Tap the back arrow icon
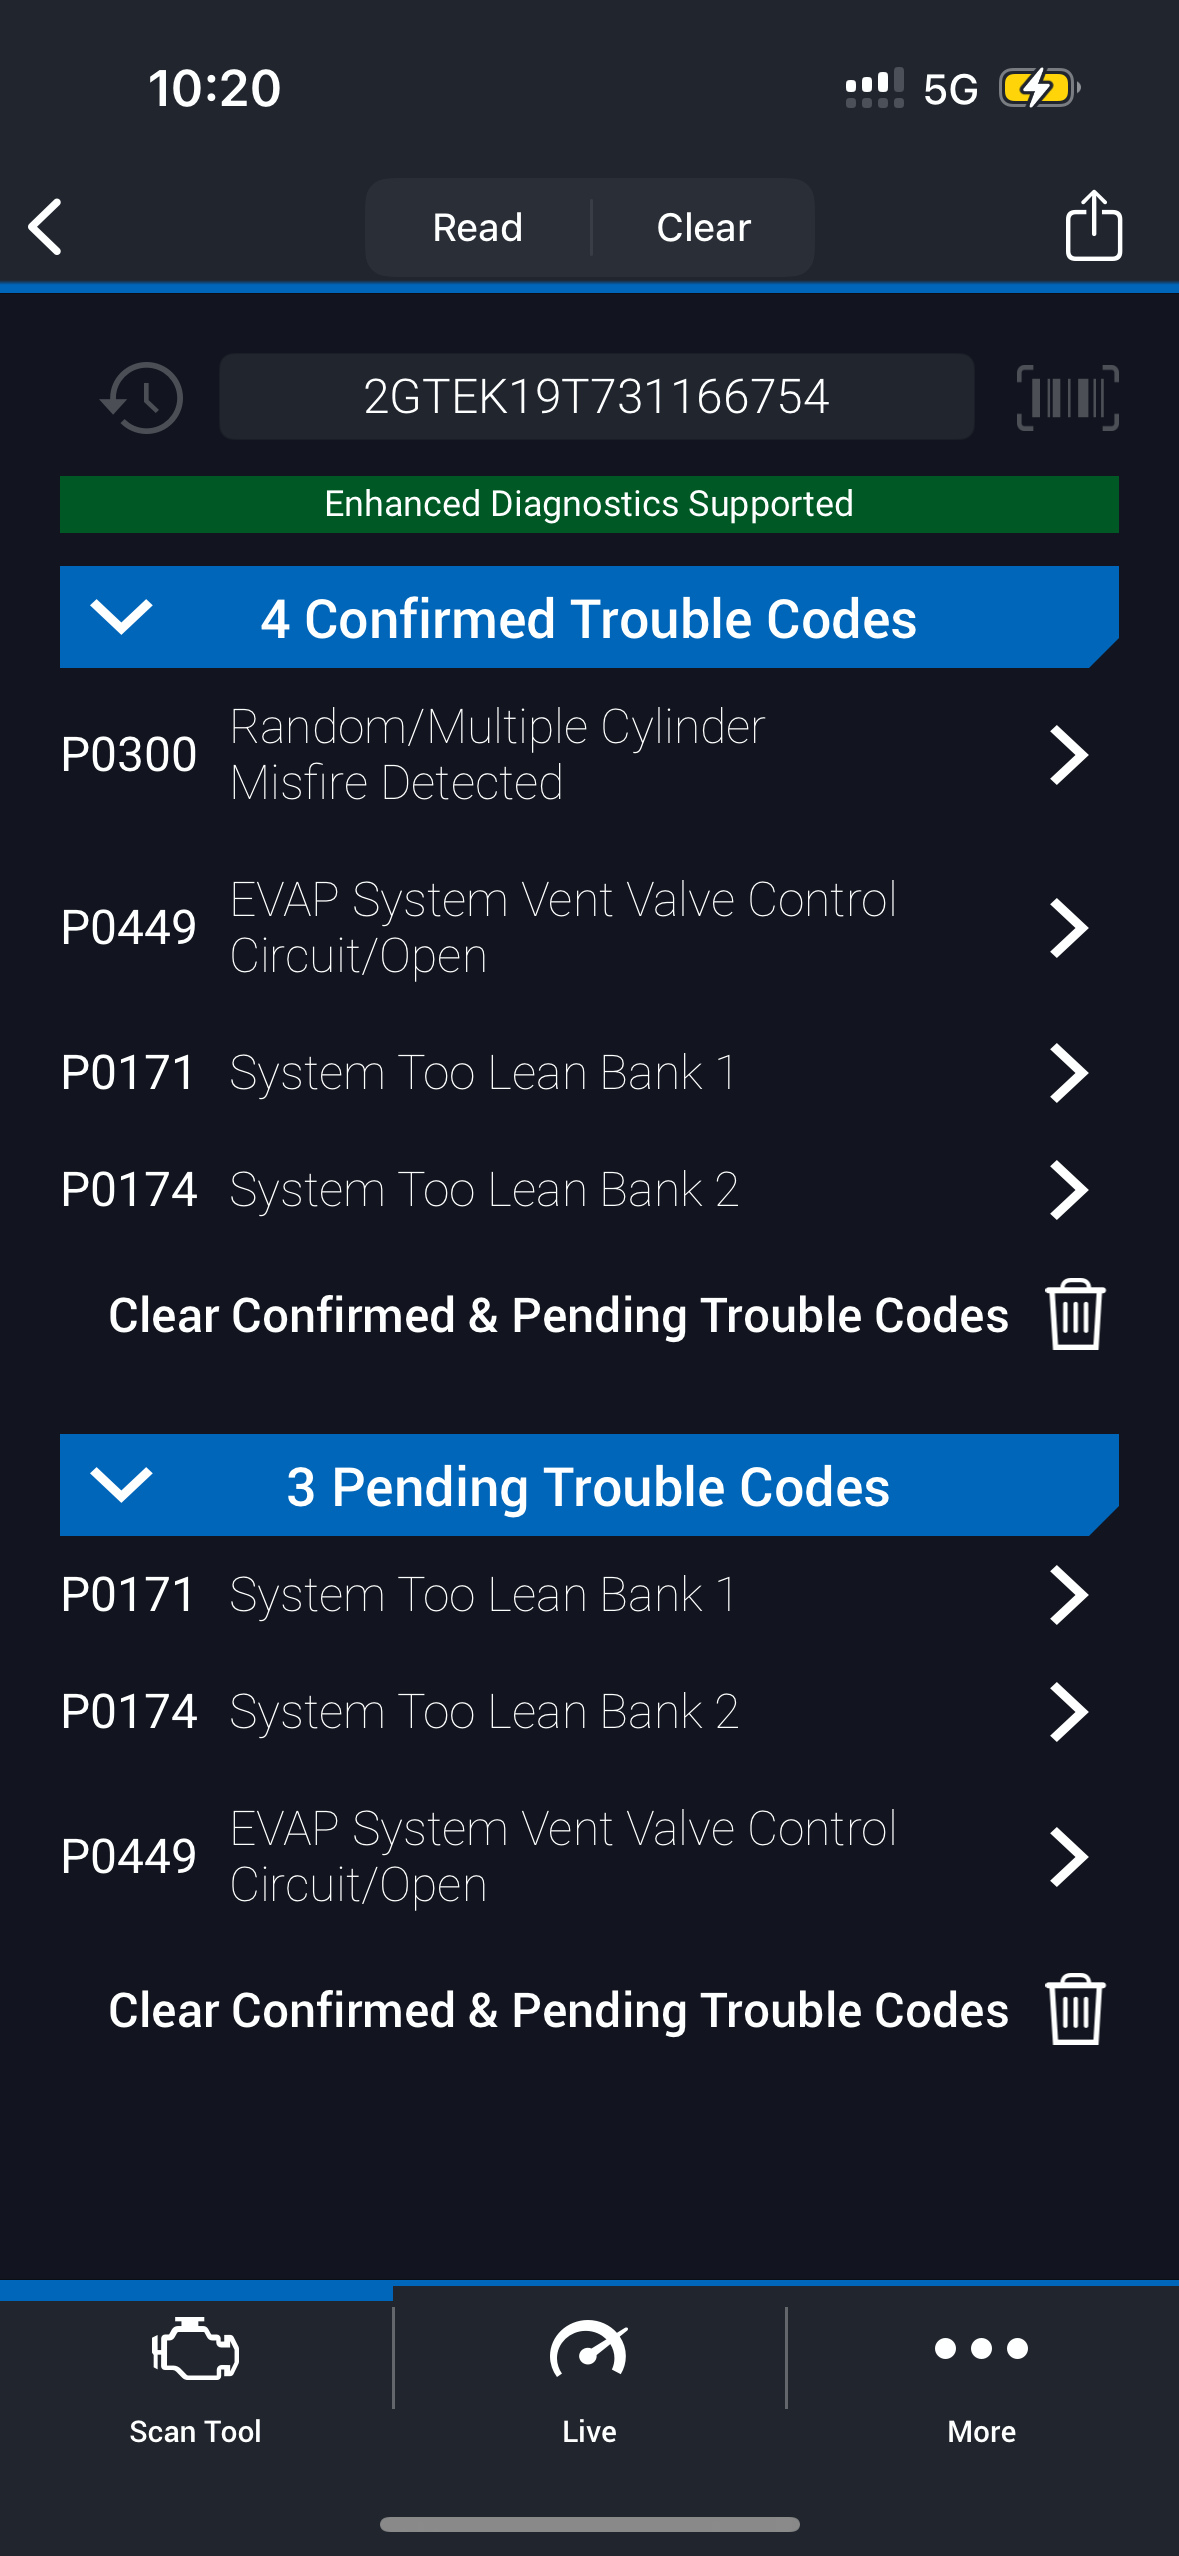The height and width of the screenshot is (2556, 1179). click(x=46, y=227)
